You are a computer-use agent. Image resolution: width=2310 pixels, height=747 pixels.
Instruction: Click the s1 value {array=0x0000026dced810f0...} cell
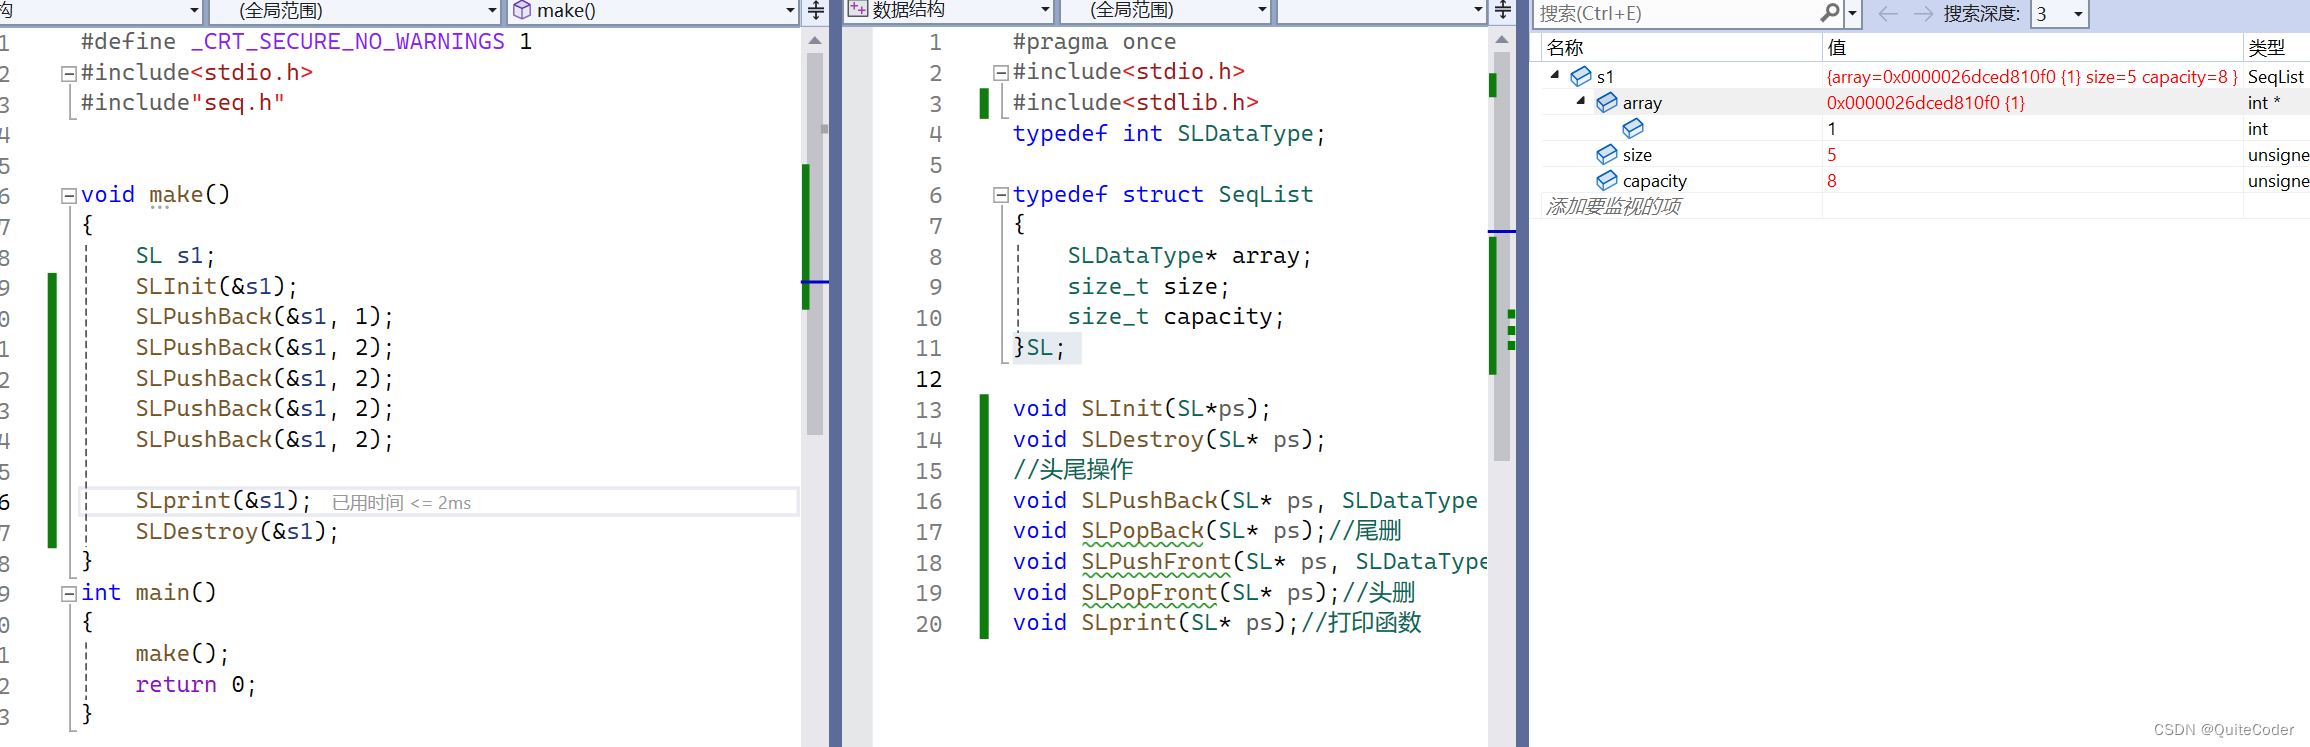pyautogui.click(x=2031, y=77)
